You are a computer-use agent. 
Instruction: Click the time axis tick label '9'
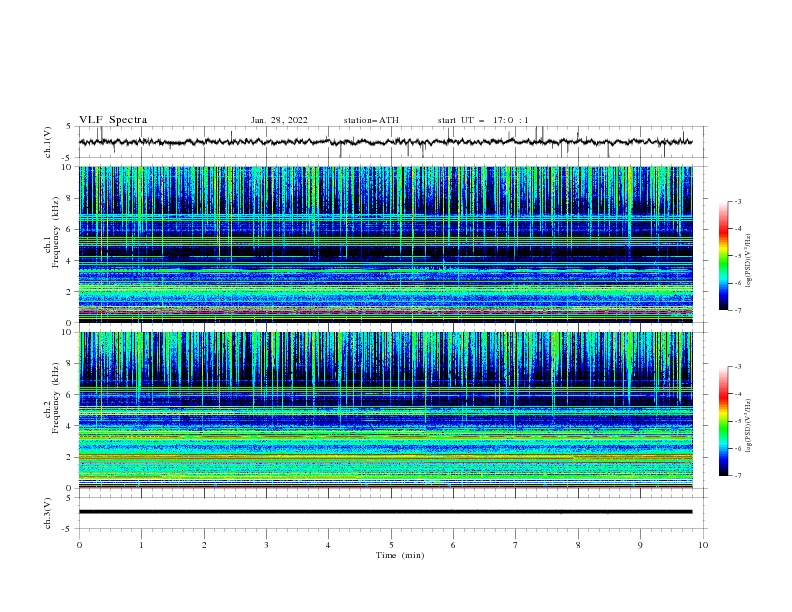click(x=640, y=545)
